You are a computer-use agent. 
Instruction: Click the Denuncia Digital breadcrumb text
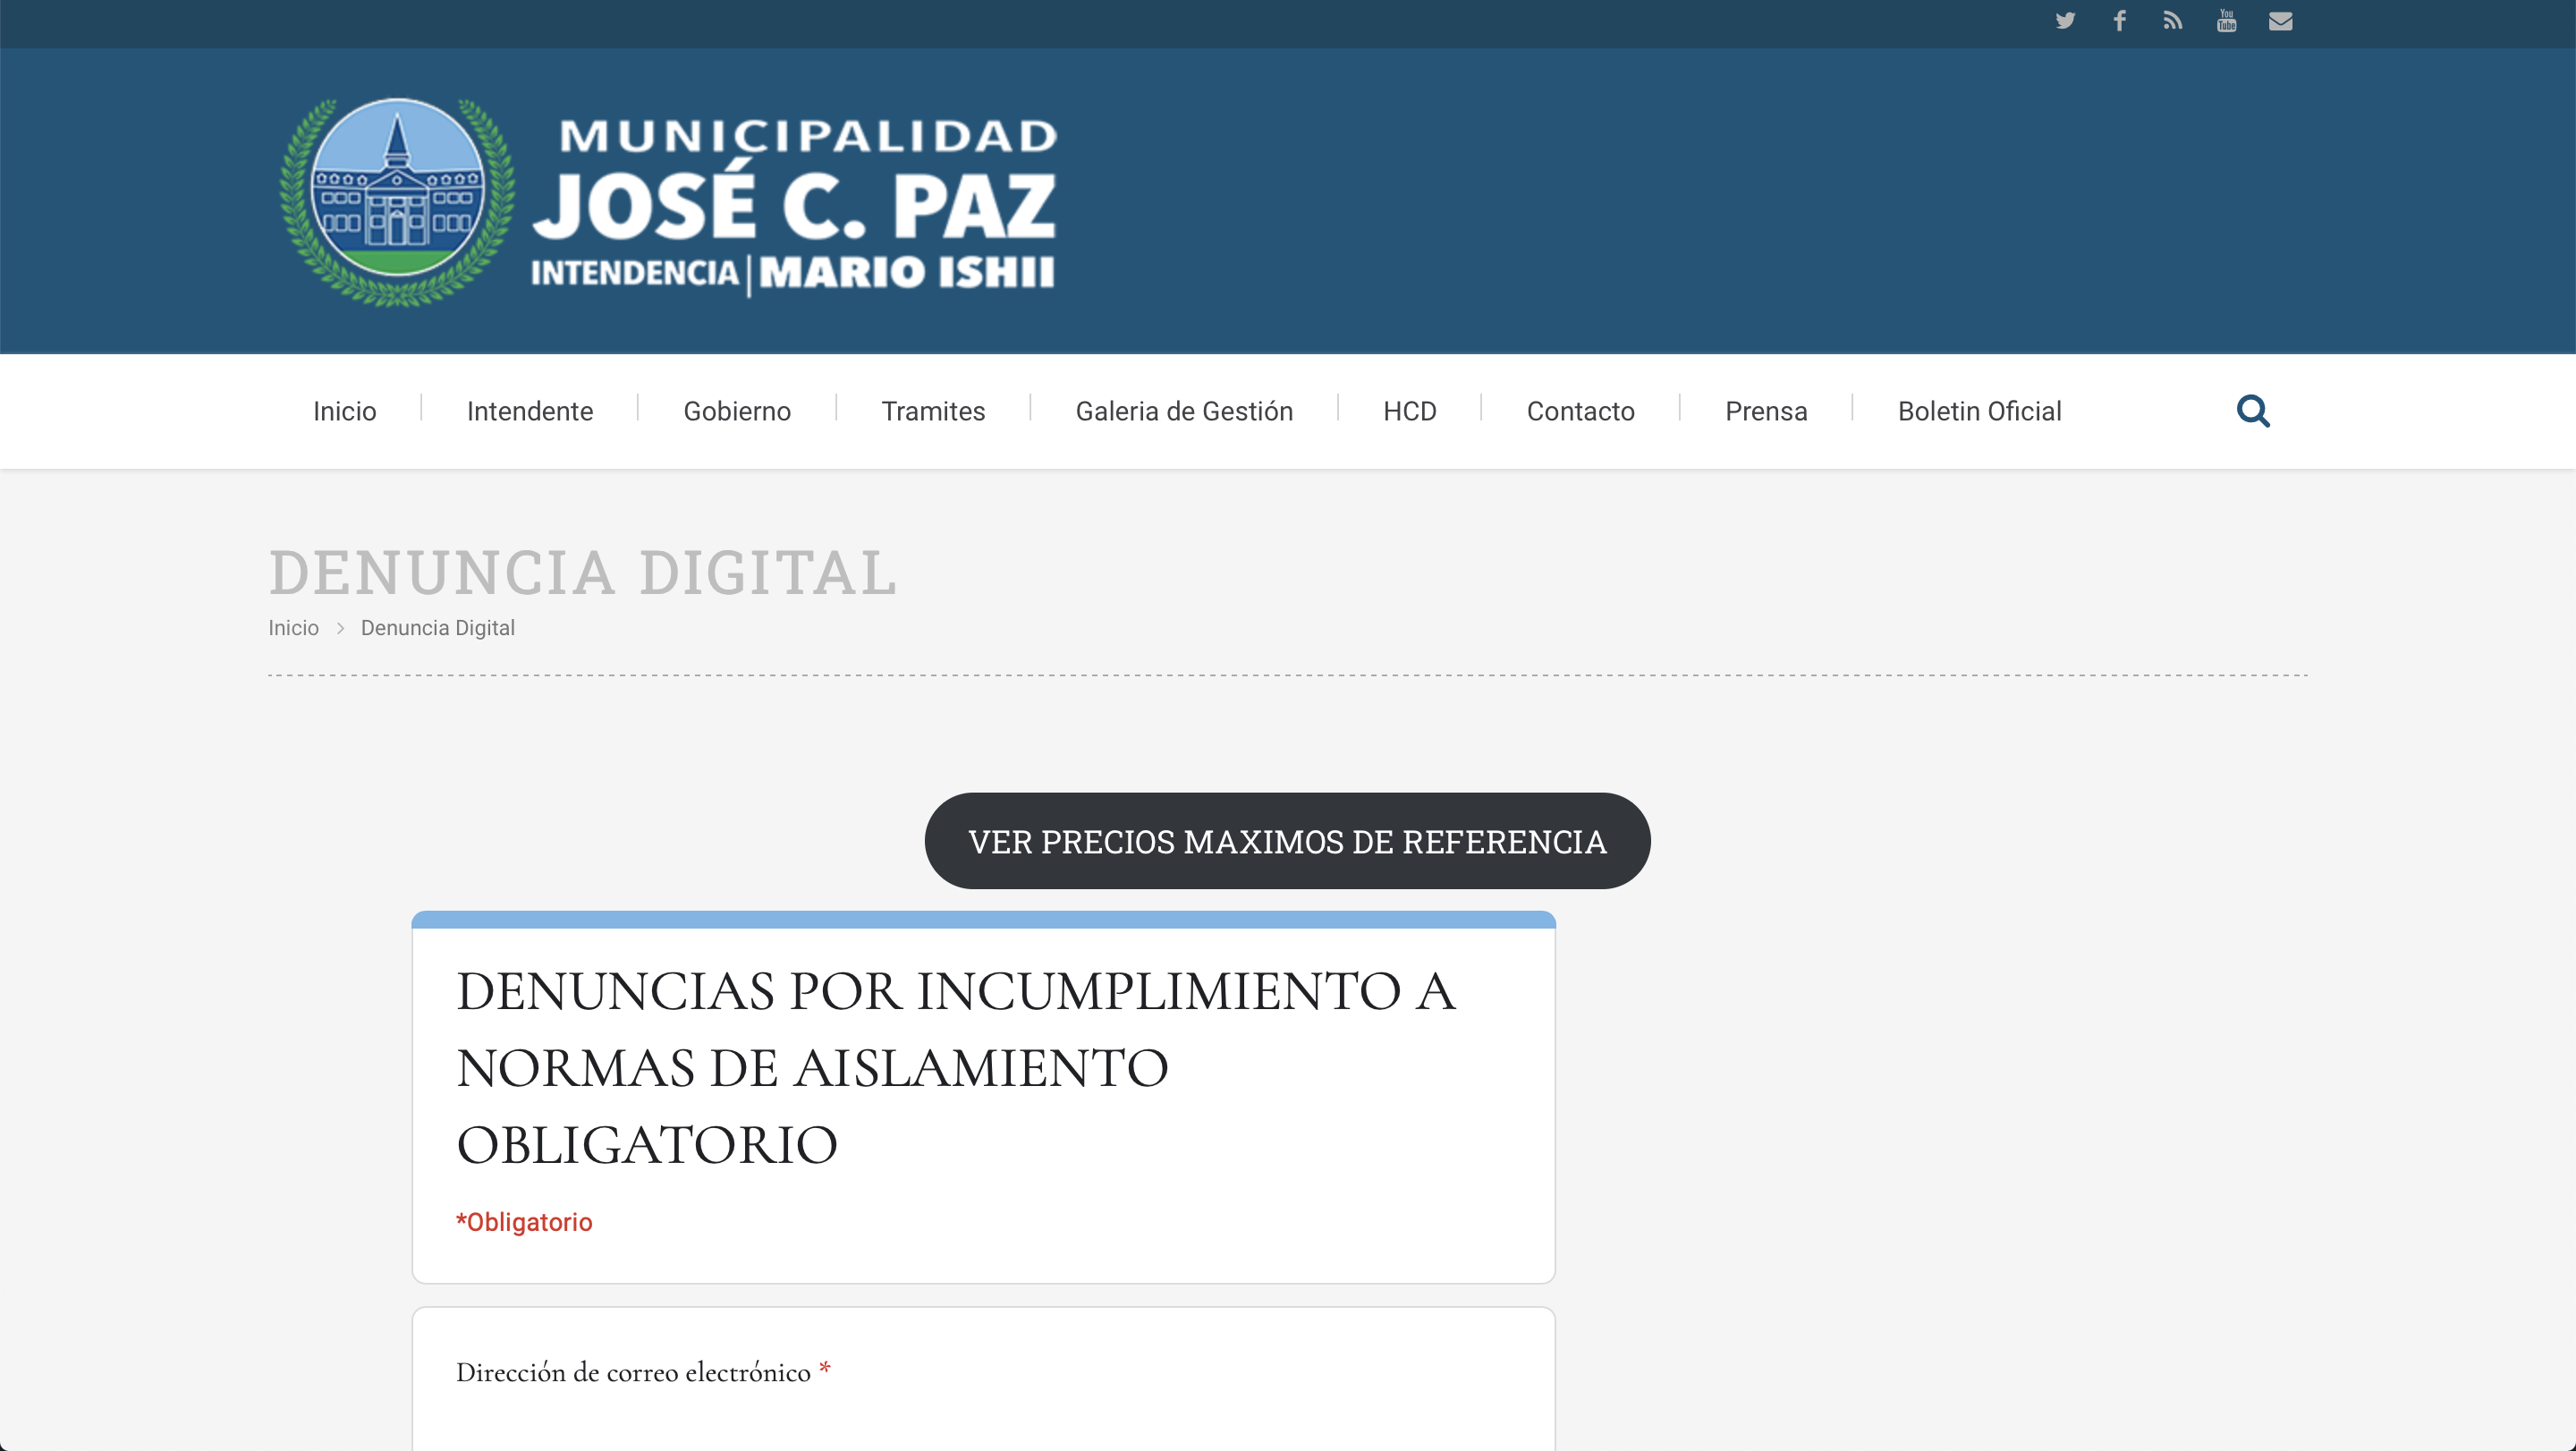(x=438, y=628)
